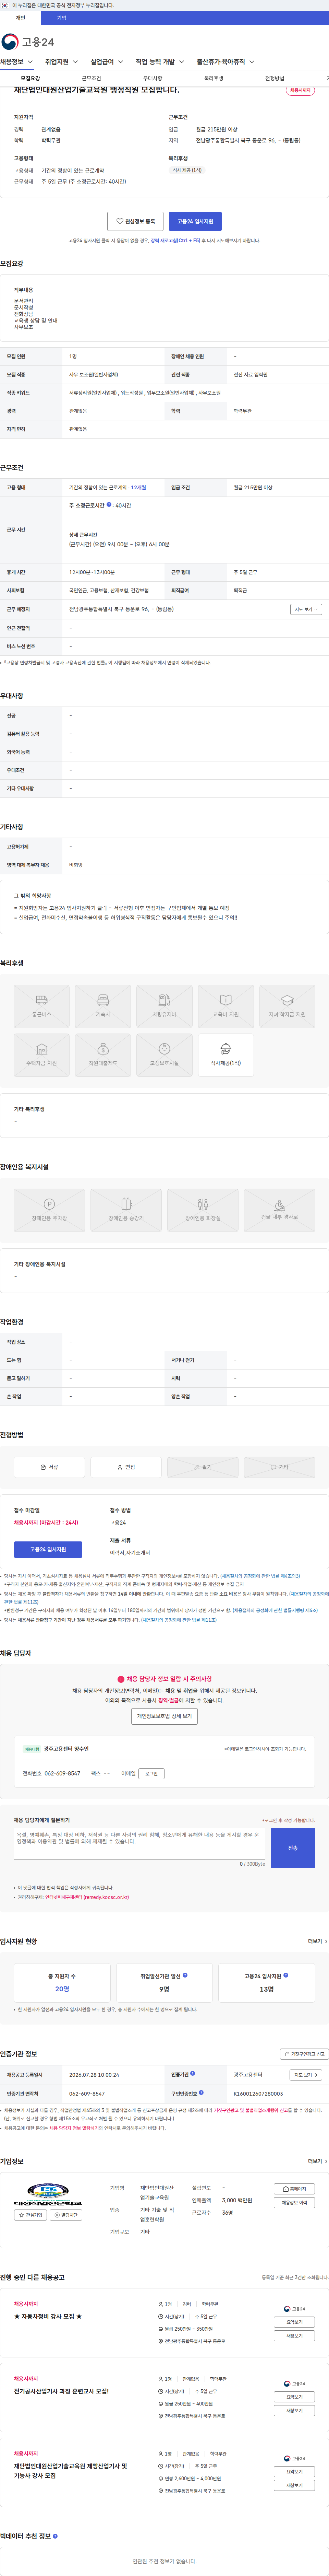
Task: Switch to the 복리후생 section tab
Action: click(x=214, y=78)
